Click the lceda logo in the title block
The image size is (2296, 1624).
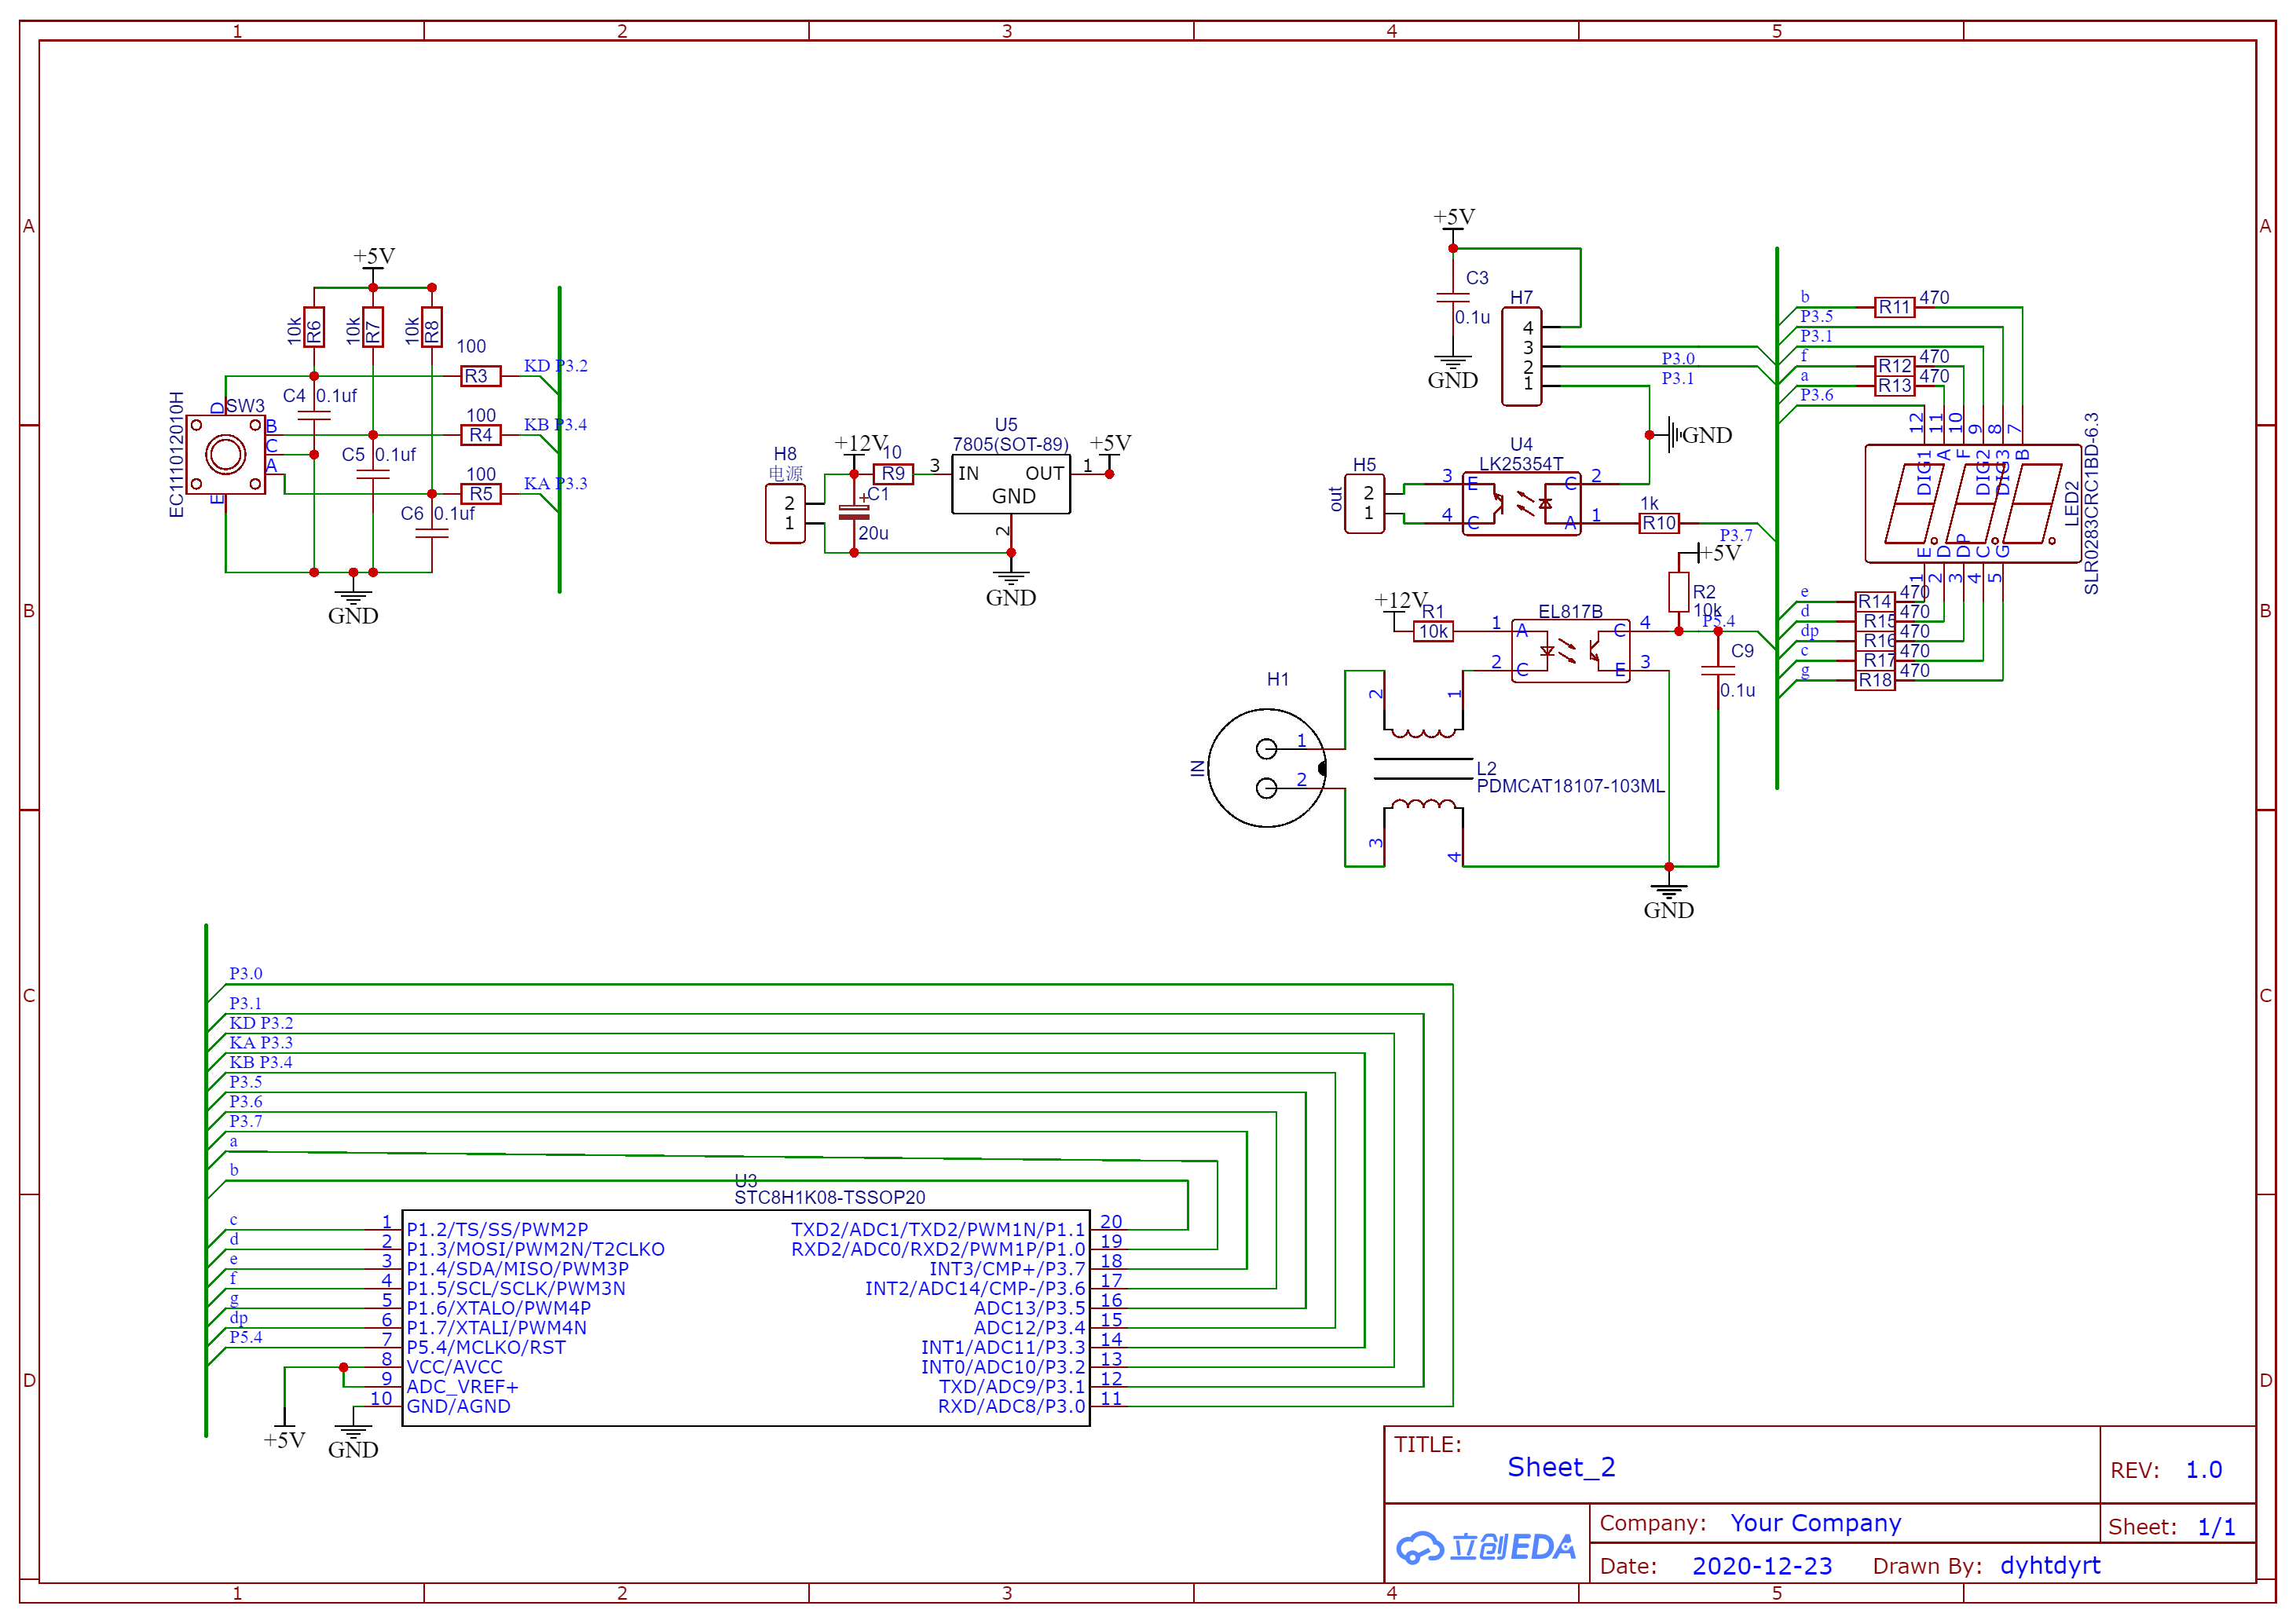pyautogui.click(x=1486, y=1548)
